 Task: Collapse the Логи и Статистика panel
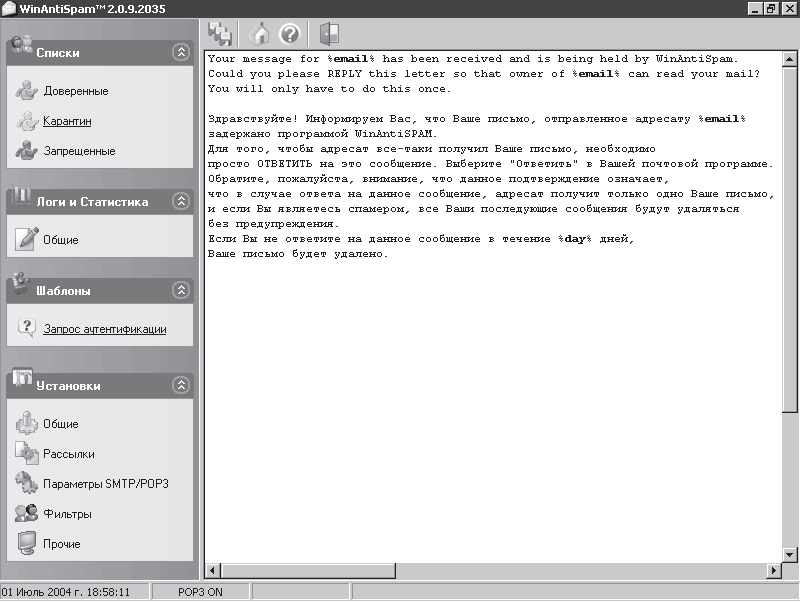[181, 202]
